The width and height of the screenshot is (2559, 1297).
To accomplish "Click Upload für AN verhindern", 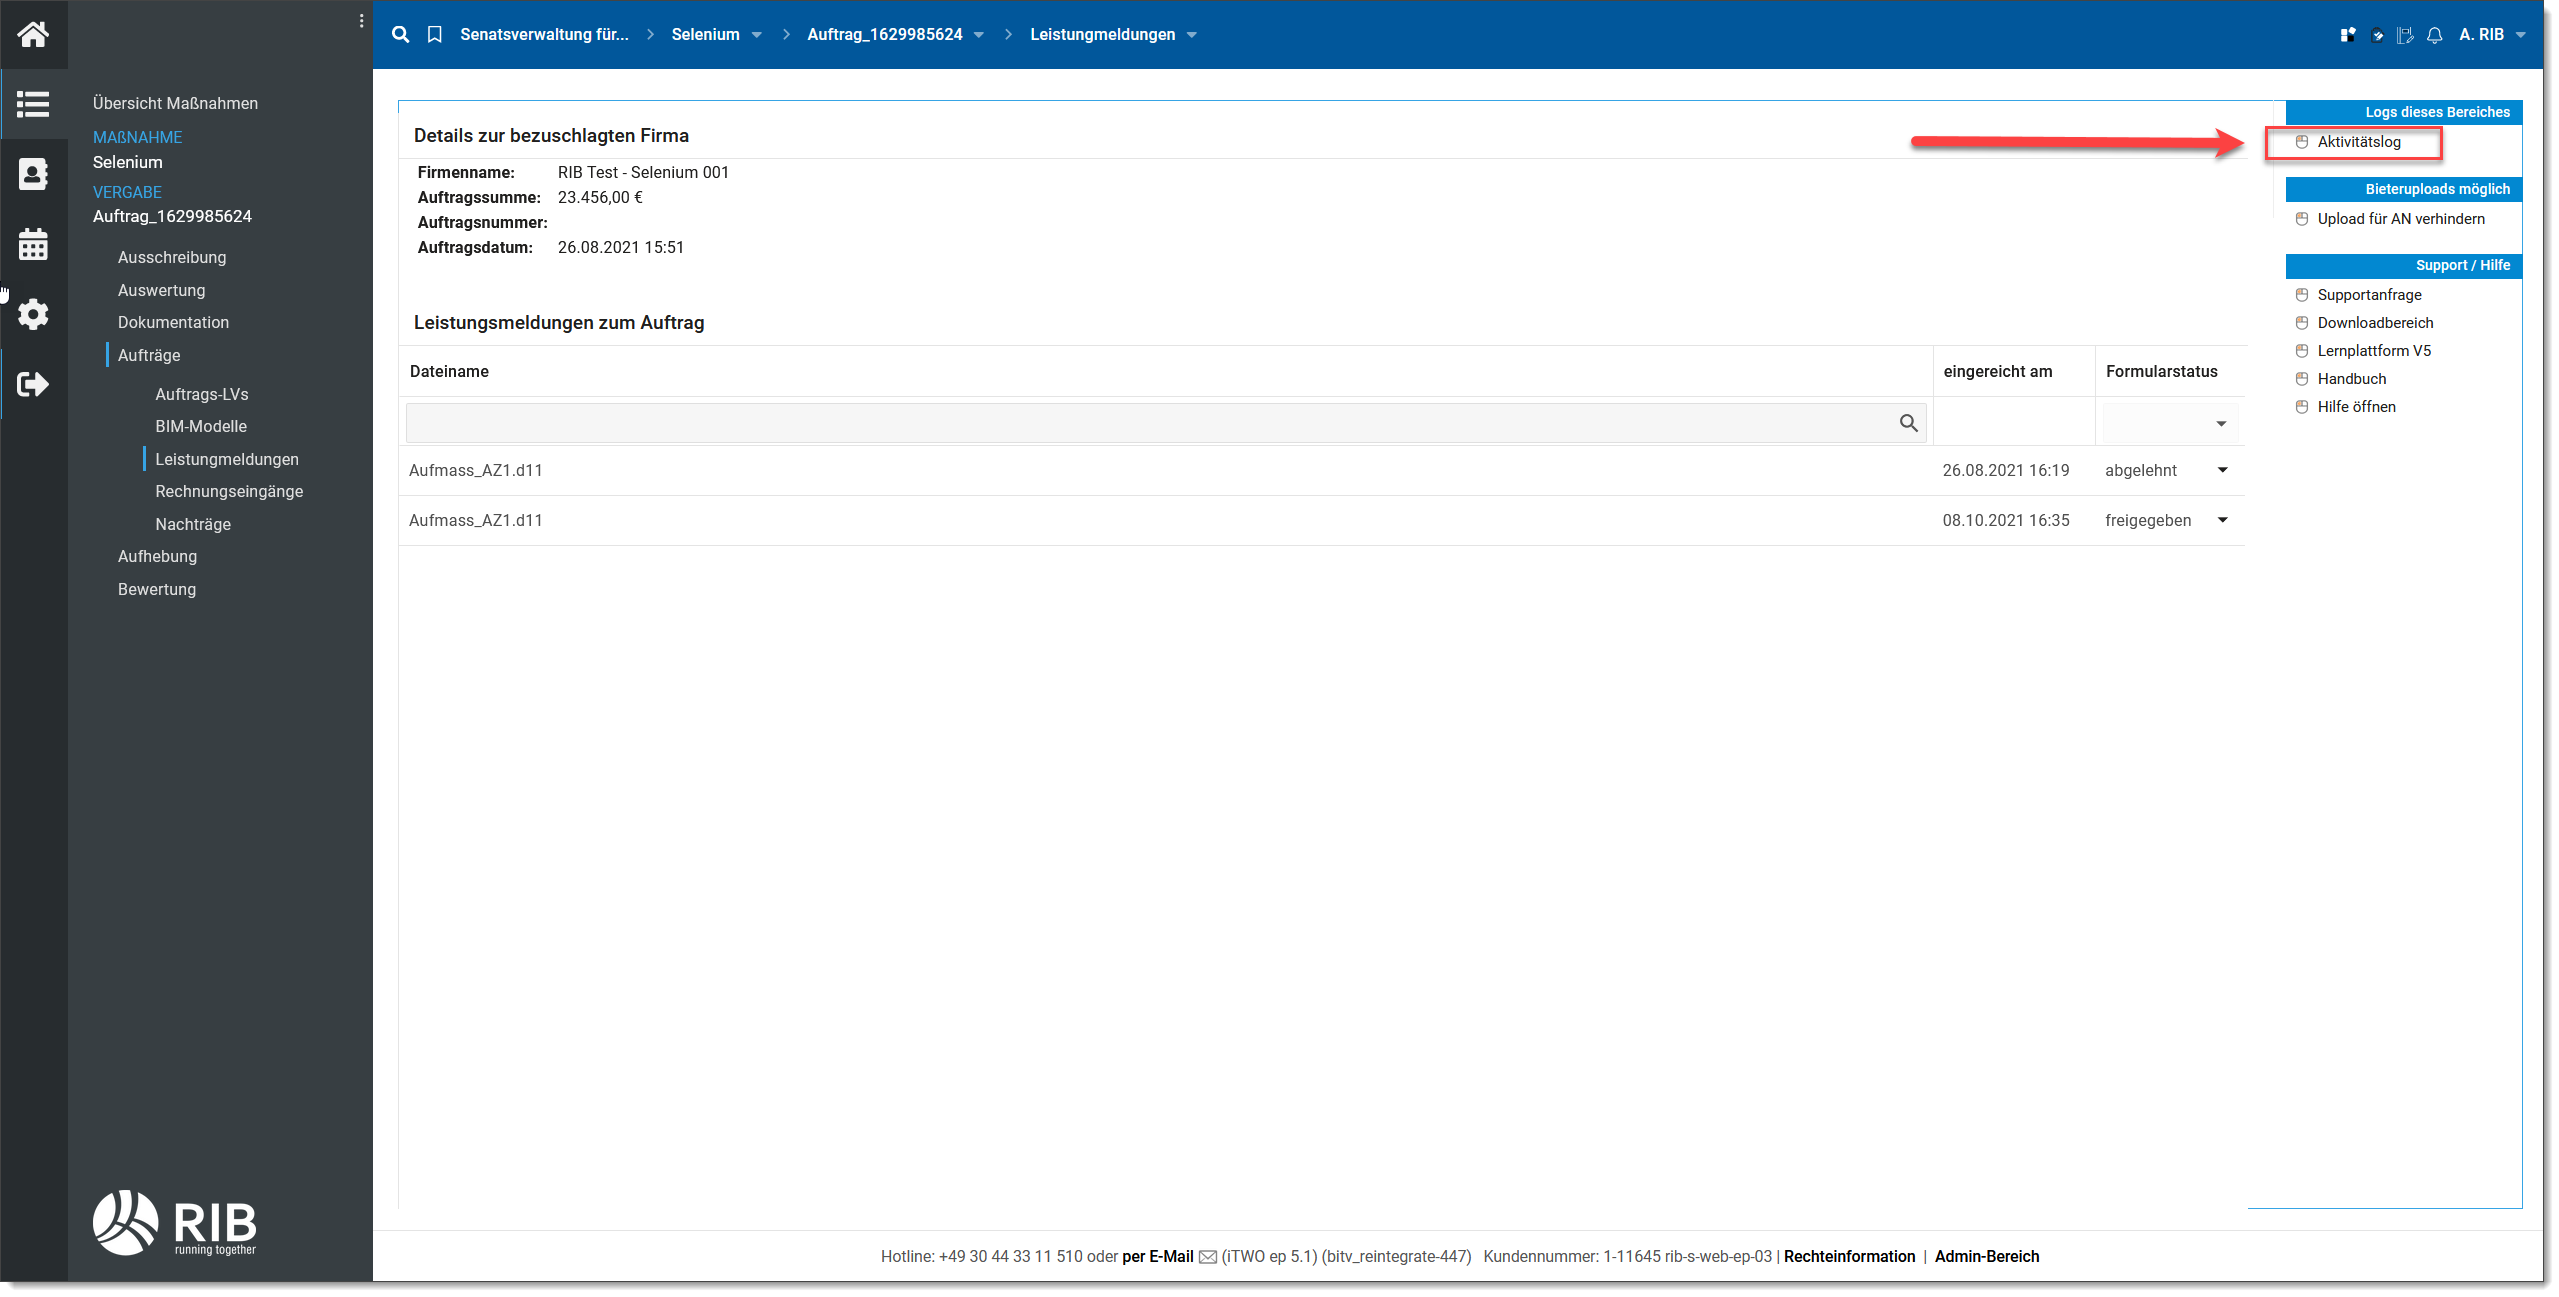I will click(x=2400, y=219).
